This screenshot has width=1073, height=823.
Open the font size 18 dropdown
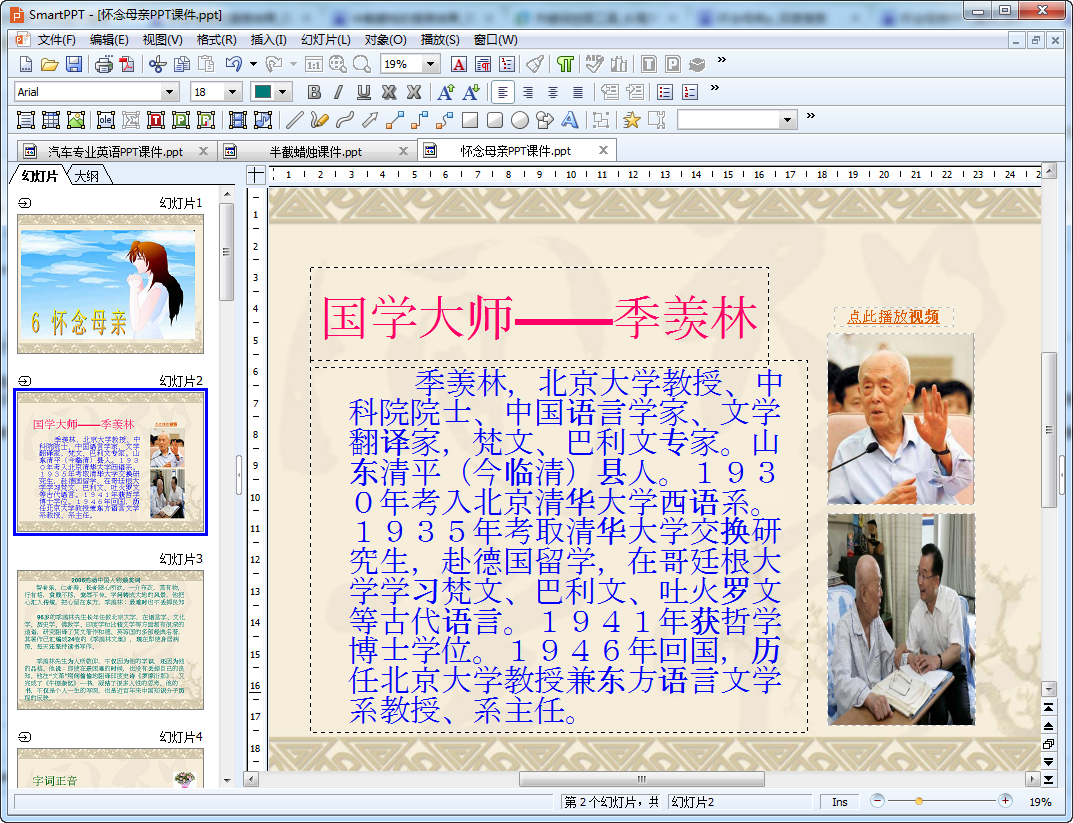coord(232,92)
